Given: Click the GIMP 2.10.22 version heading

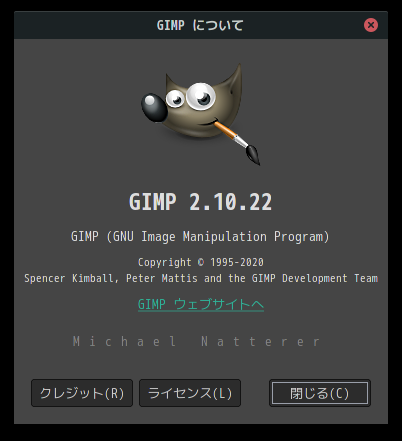Looking at the screenshot, I should 201,202.
